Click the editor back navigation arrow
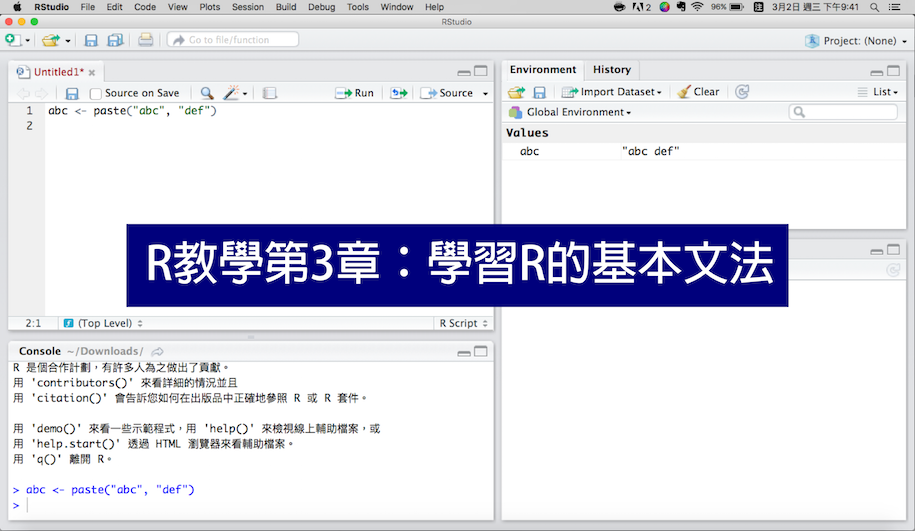915x531 pixels. 23,93
